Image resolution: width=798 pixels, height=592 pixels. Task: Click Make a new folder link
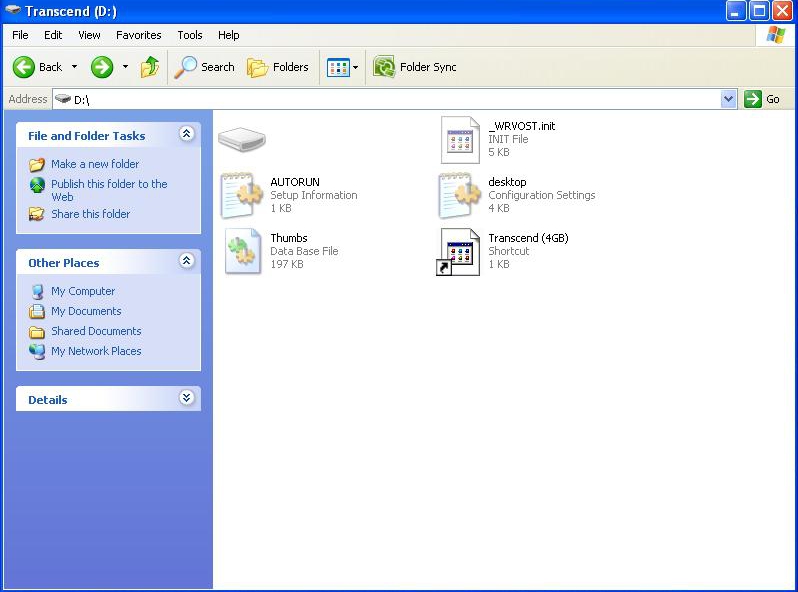[x=95, y=164]
